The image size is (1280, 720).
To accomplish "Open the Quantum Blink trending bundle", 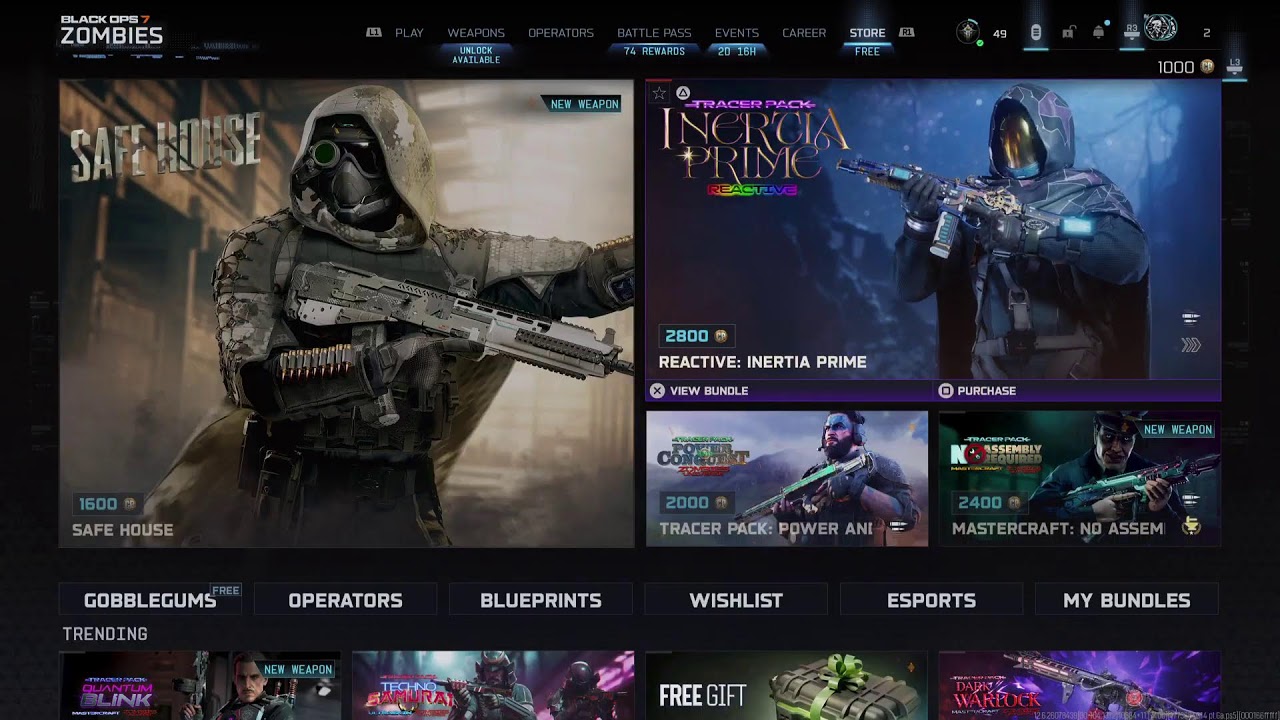I will pos(200,685).
